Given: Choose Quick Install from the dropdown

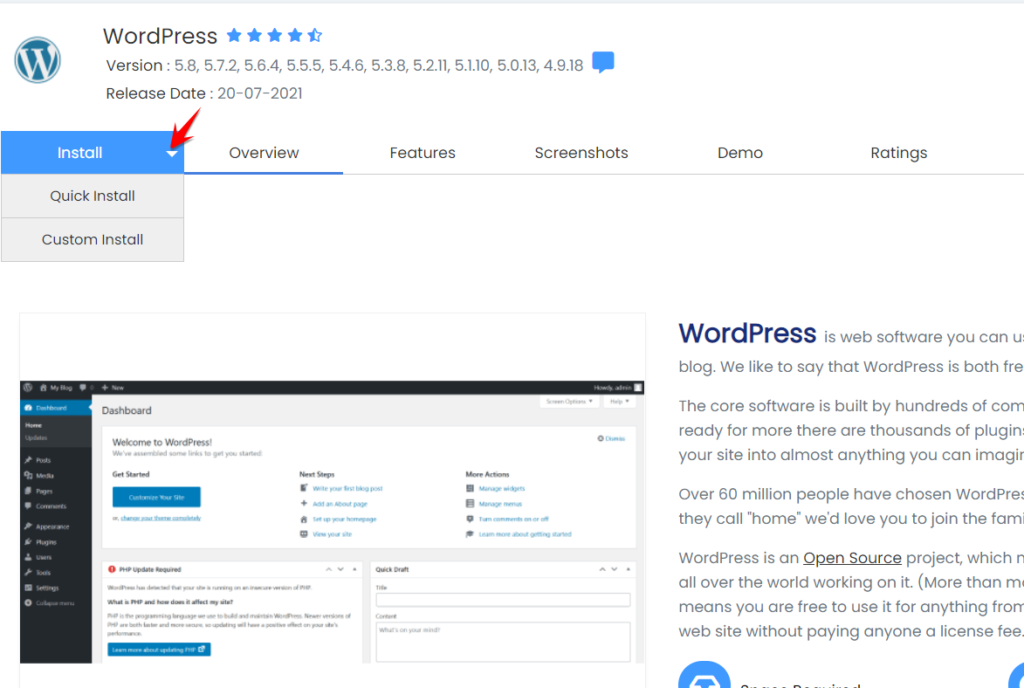Looking at the screenshot, I should (x=93, y=196).
